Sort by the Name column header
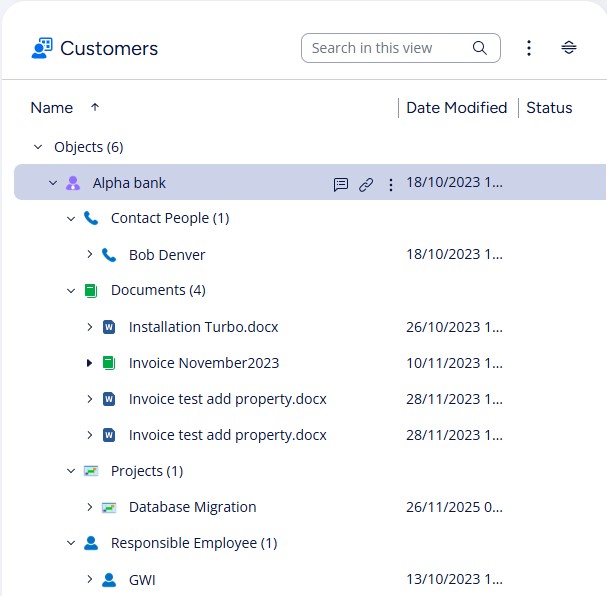 point(52,108)
